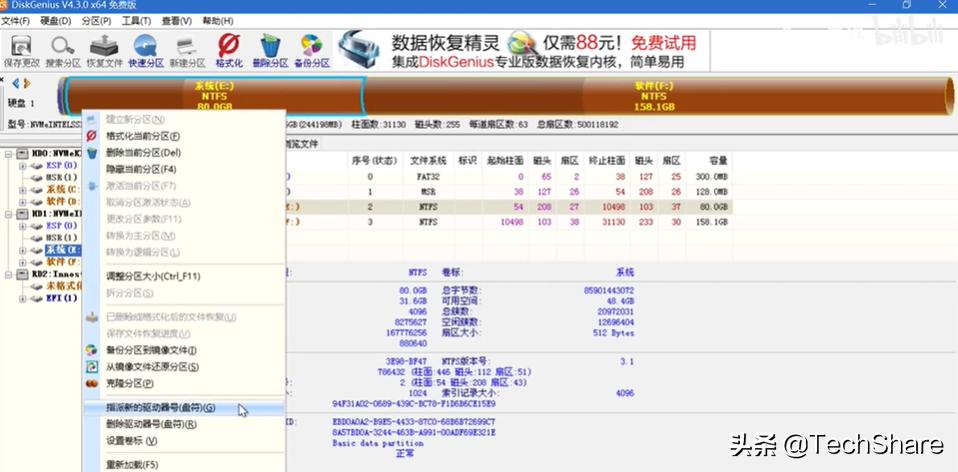
Task: Expand the 系统(C:) partition node
Action: point(23,190)
